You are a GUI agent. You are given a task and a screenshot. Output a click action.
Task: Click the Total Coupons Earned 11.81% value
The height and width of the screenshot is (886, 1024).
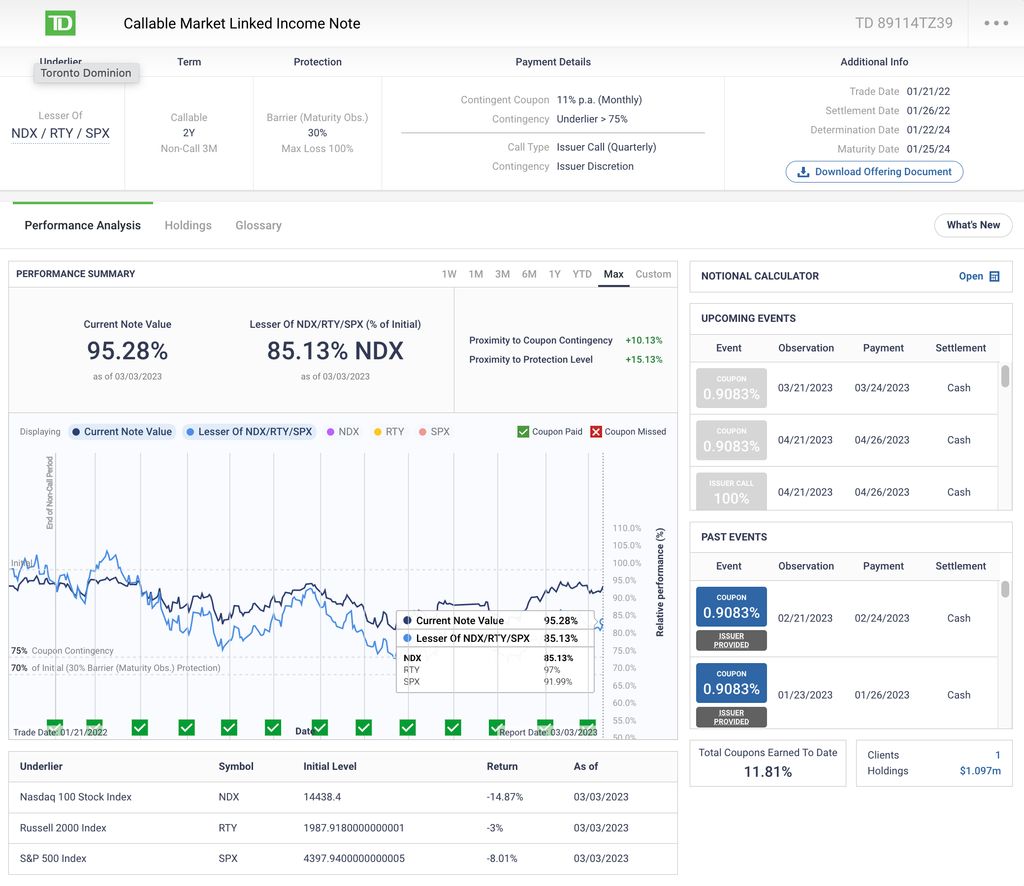point(768,772)
